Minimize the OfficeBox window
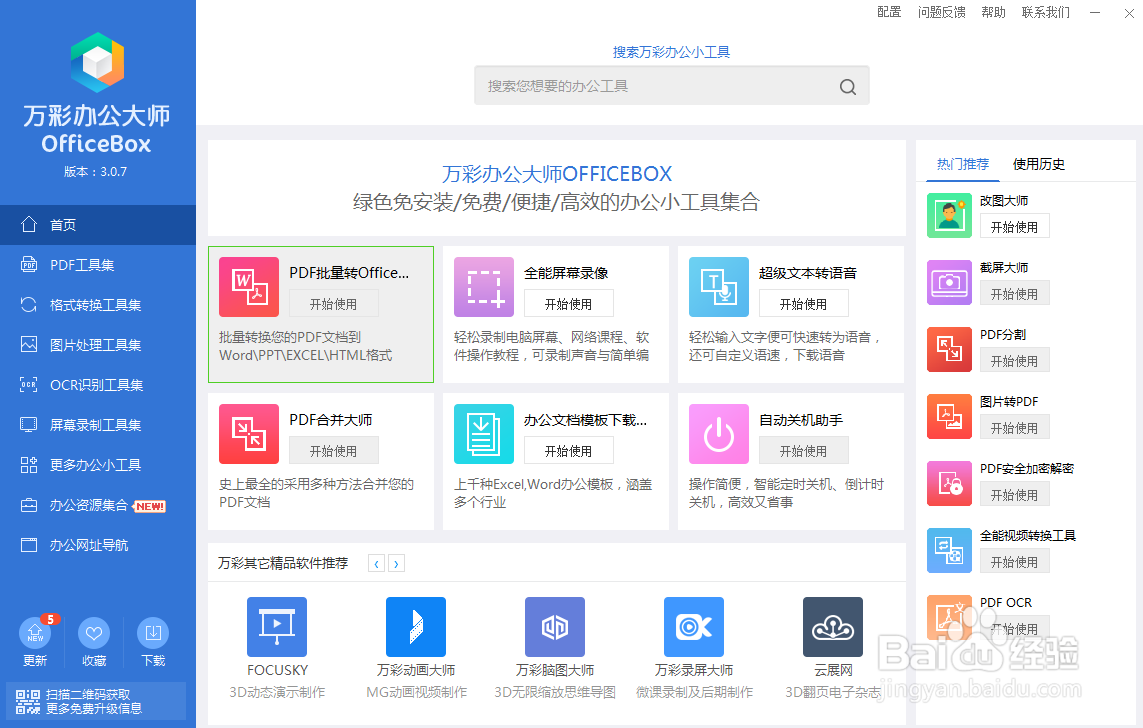This screenshot has height=728, width=1143. tap(1095, 12)
